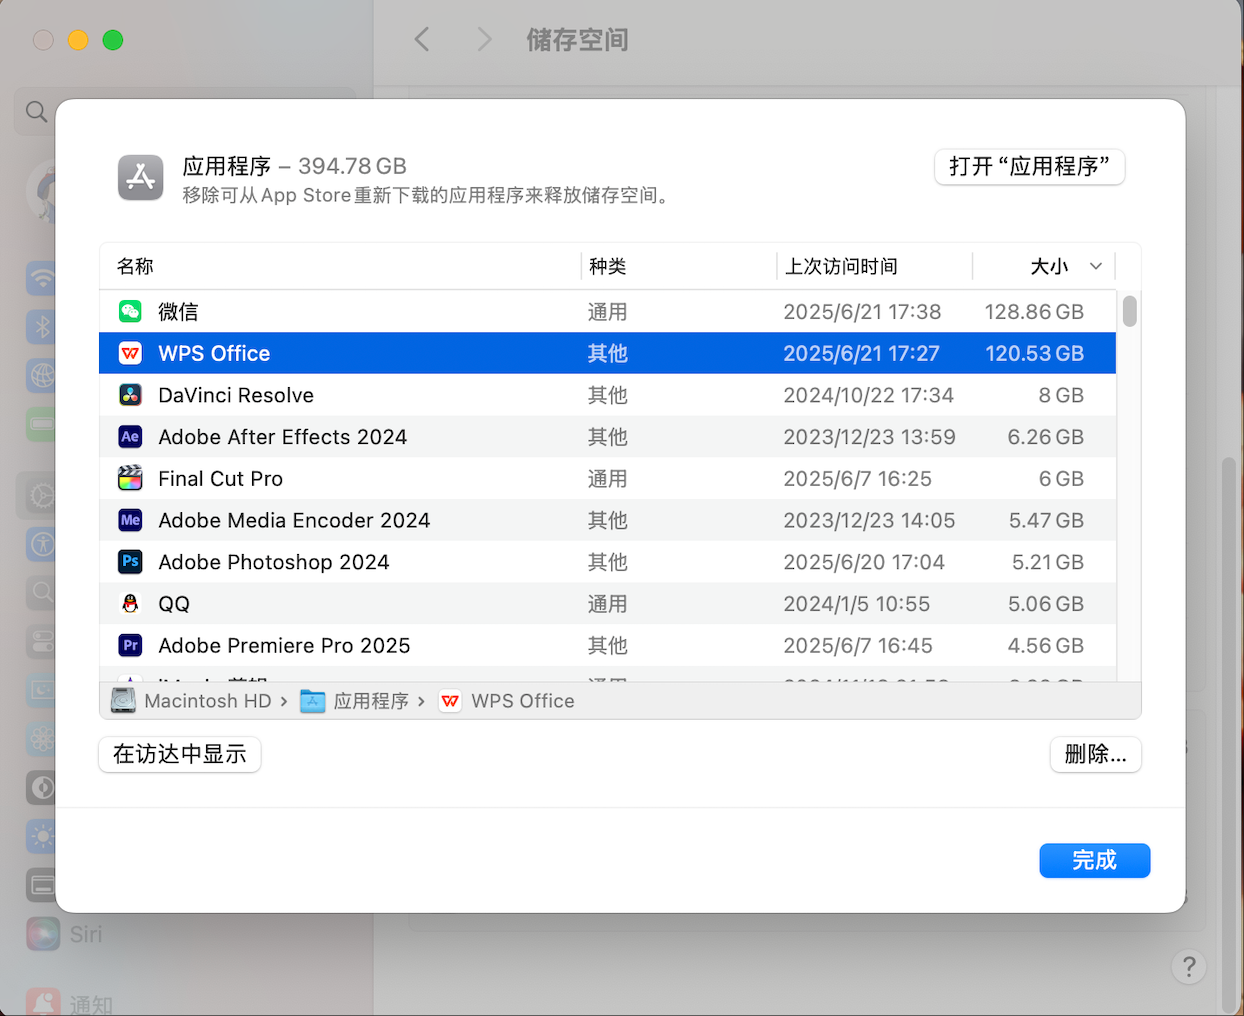The width and height of the screenshot is (1244, 1016).
Task: Click the App Store applications header icon
Action: tap(141, 178)
